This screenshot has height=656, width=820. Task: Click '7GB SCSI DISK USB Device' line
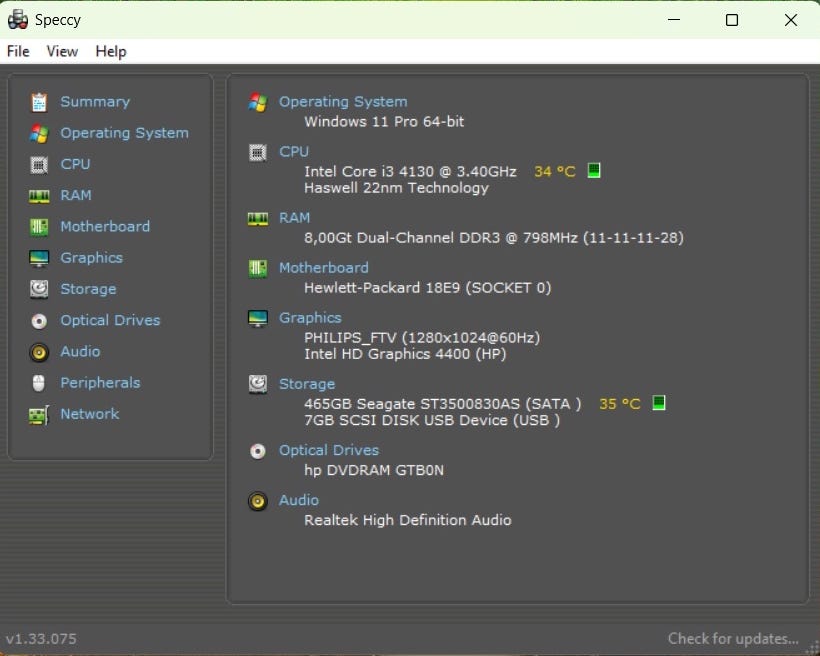432,421
